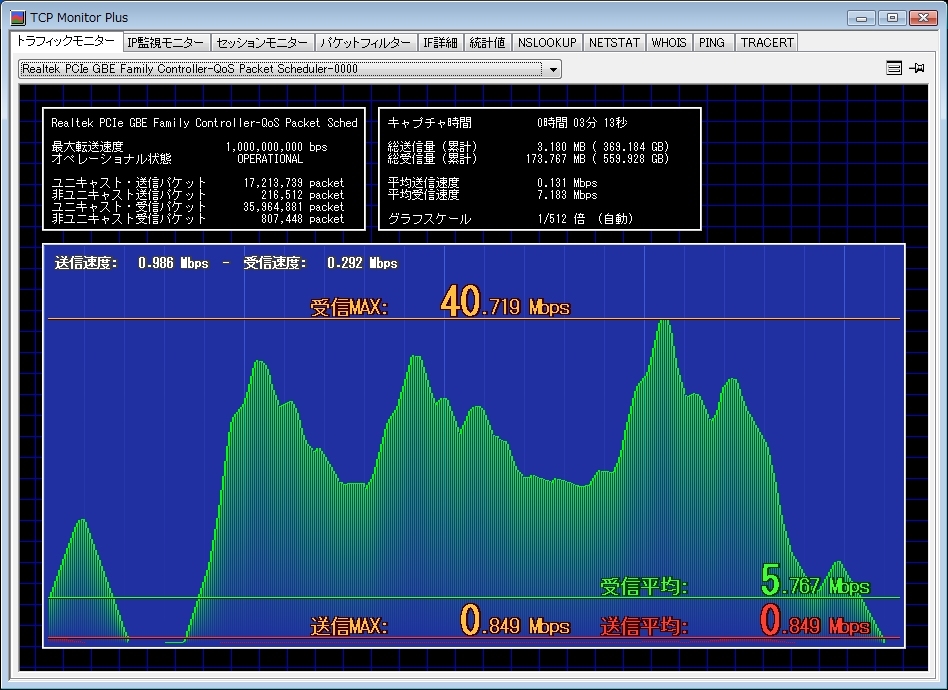
Task: Expand the Realtek network adapter dropdown
Action: (553, 69)
